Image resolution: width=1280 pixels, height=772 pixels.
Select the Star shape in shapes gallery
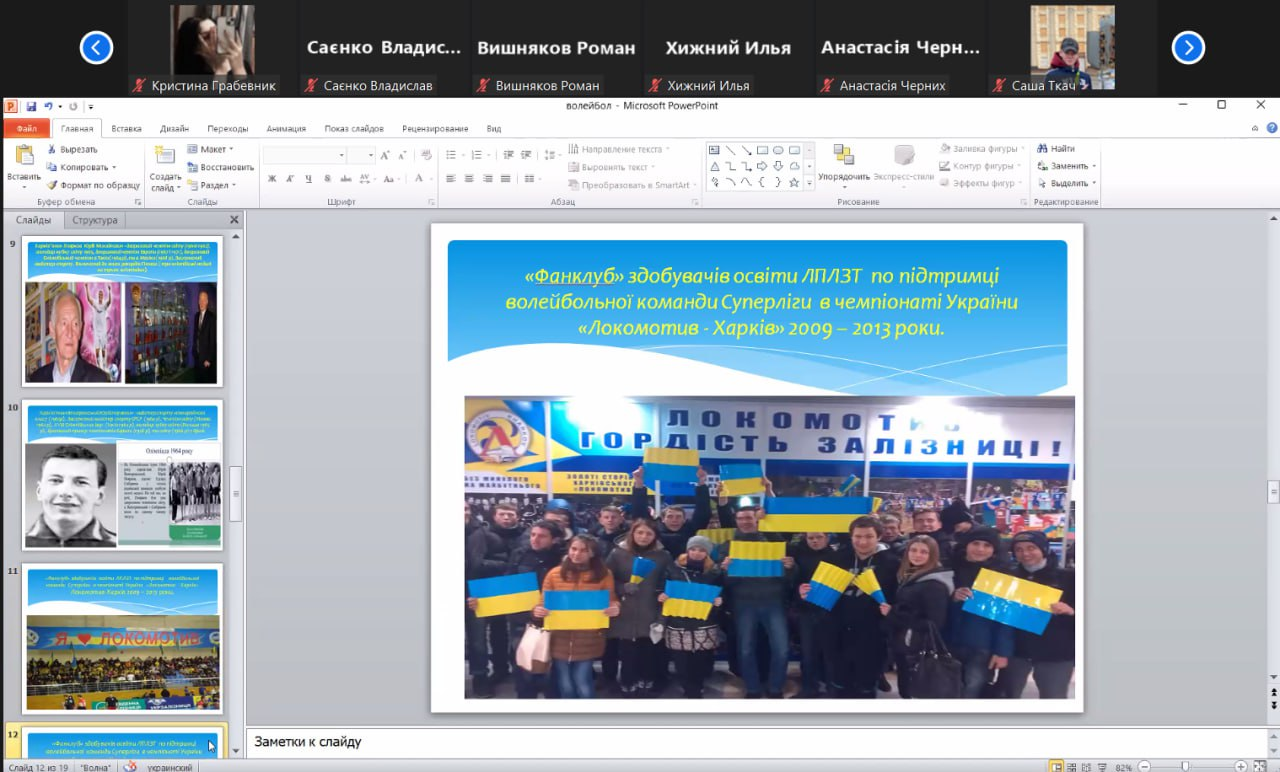coord(794,183)
